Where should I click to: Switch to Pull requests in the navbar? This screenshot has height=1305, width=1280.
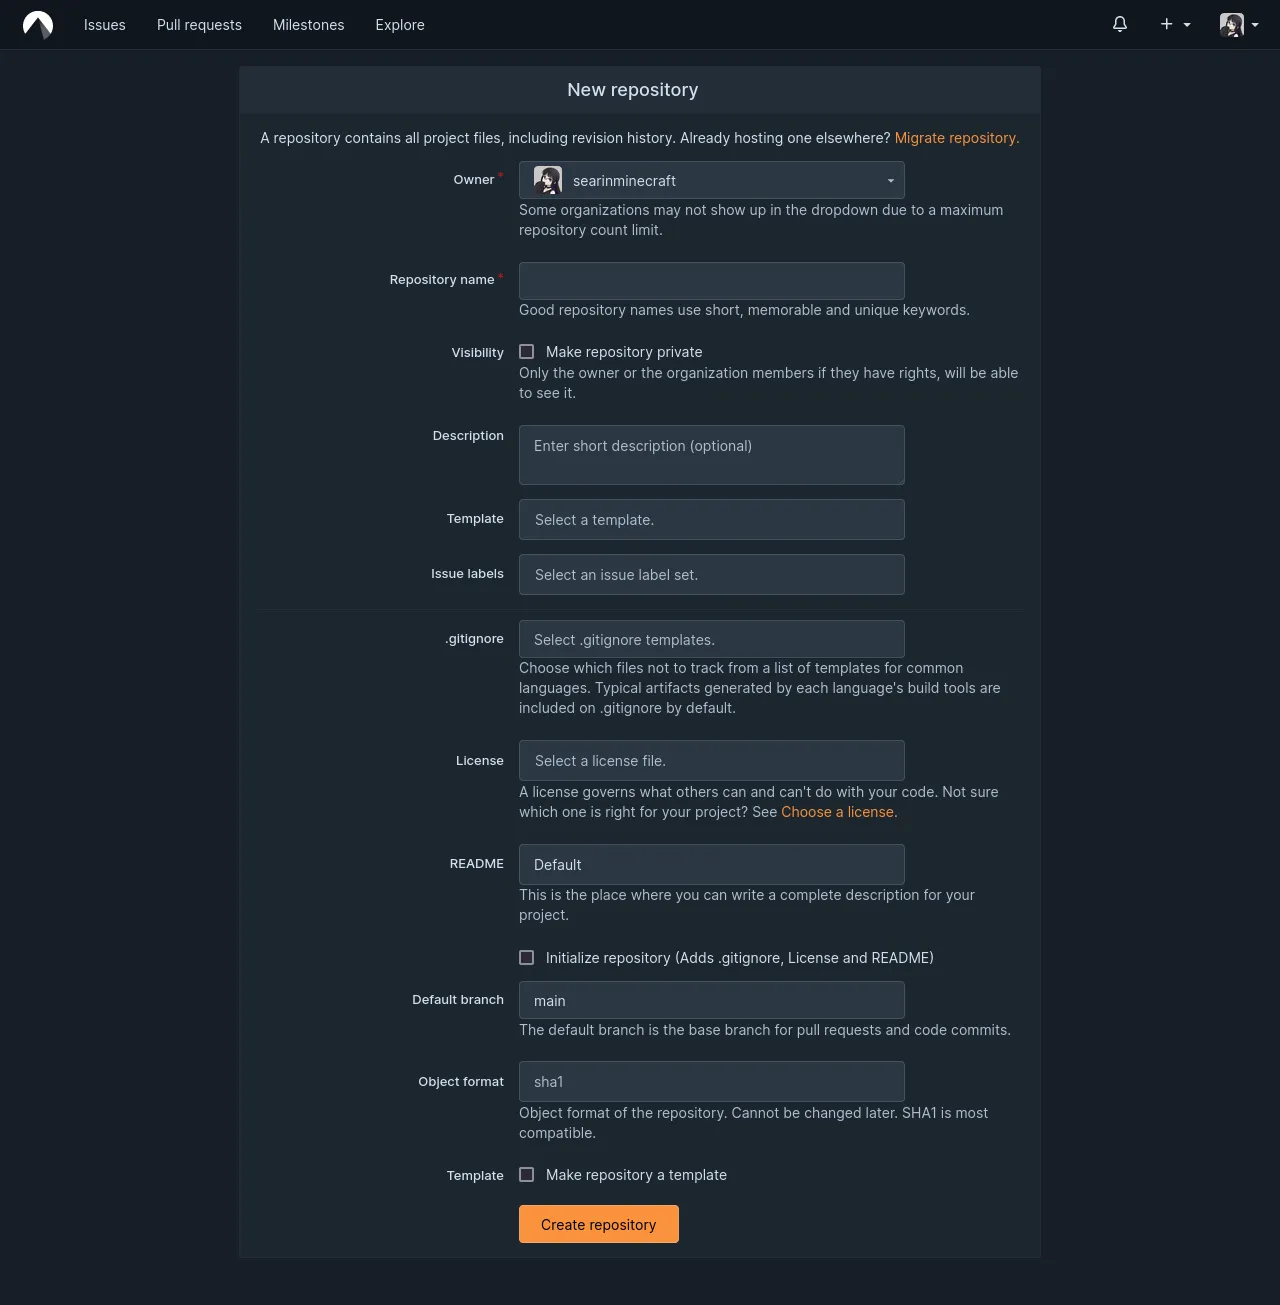[199, 24]
